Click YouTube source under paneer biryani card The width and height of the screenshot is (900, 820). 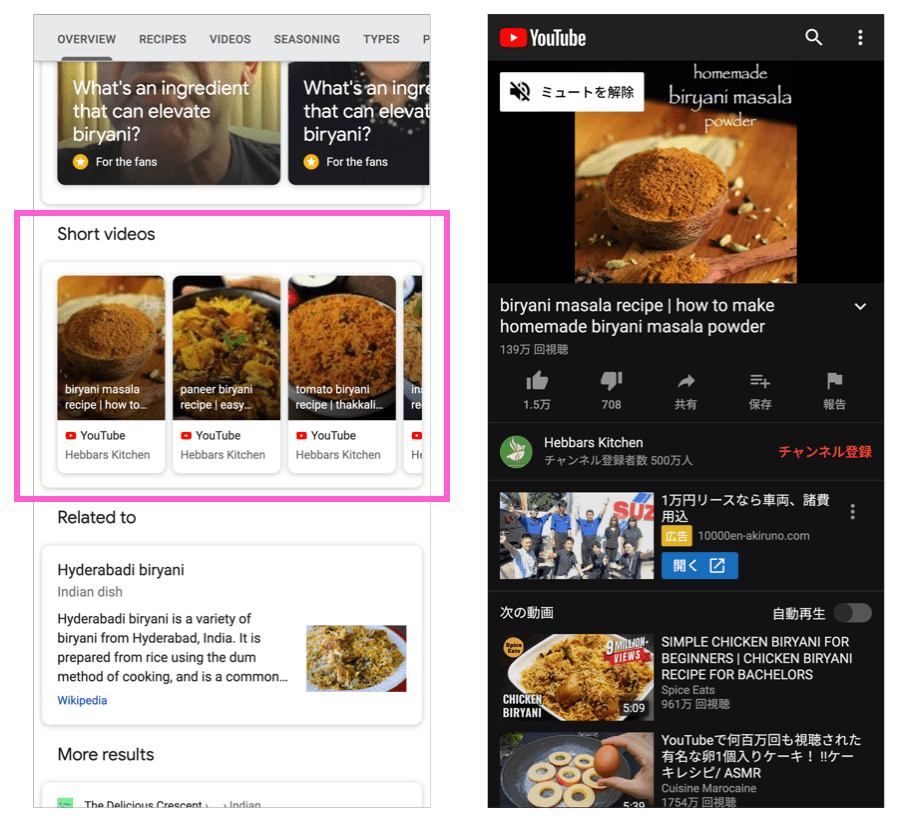(211, 436)
